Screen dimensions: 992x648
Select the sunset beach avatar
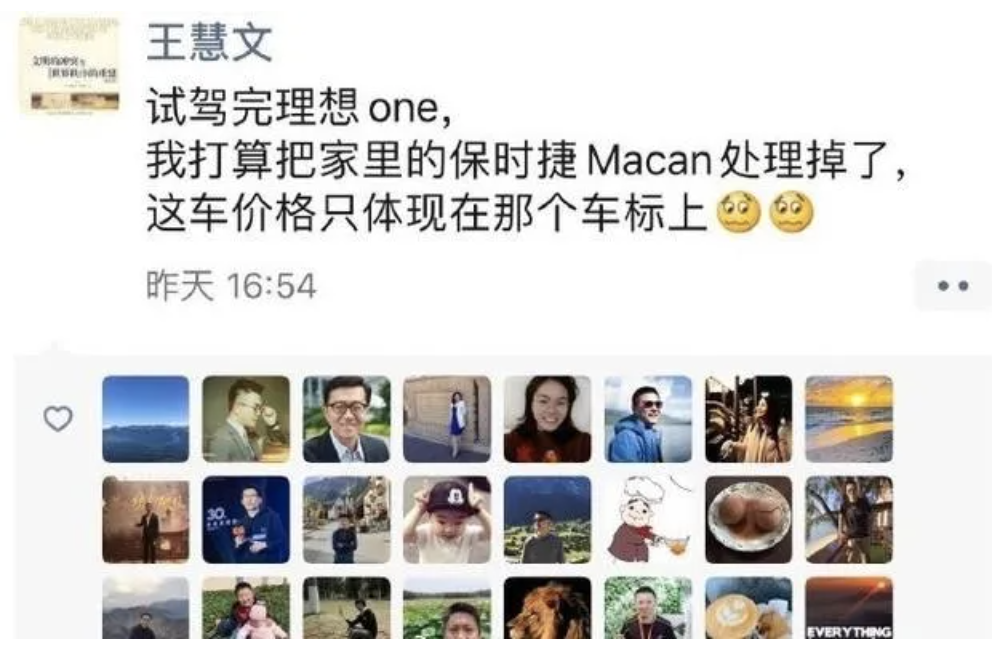click(849, 419)
